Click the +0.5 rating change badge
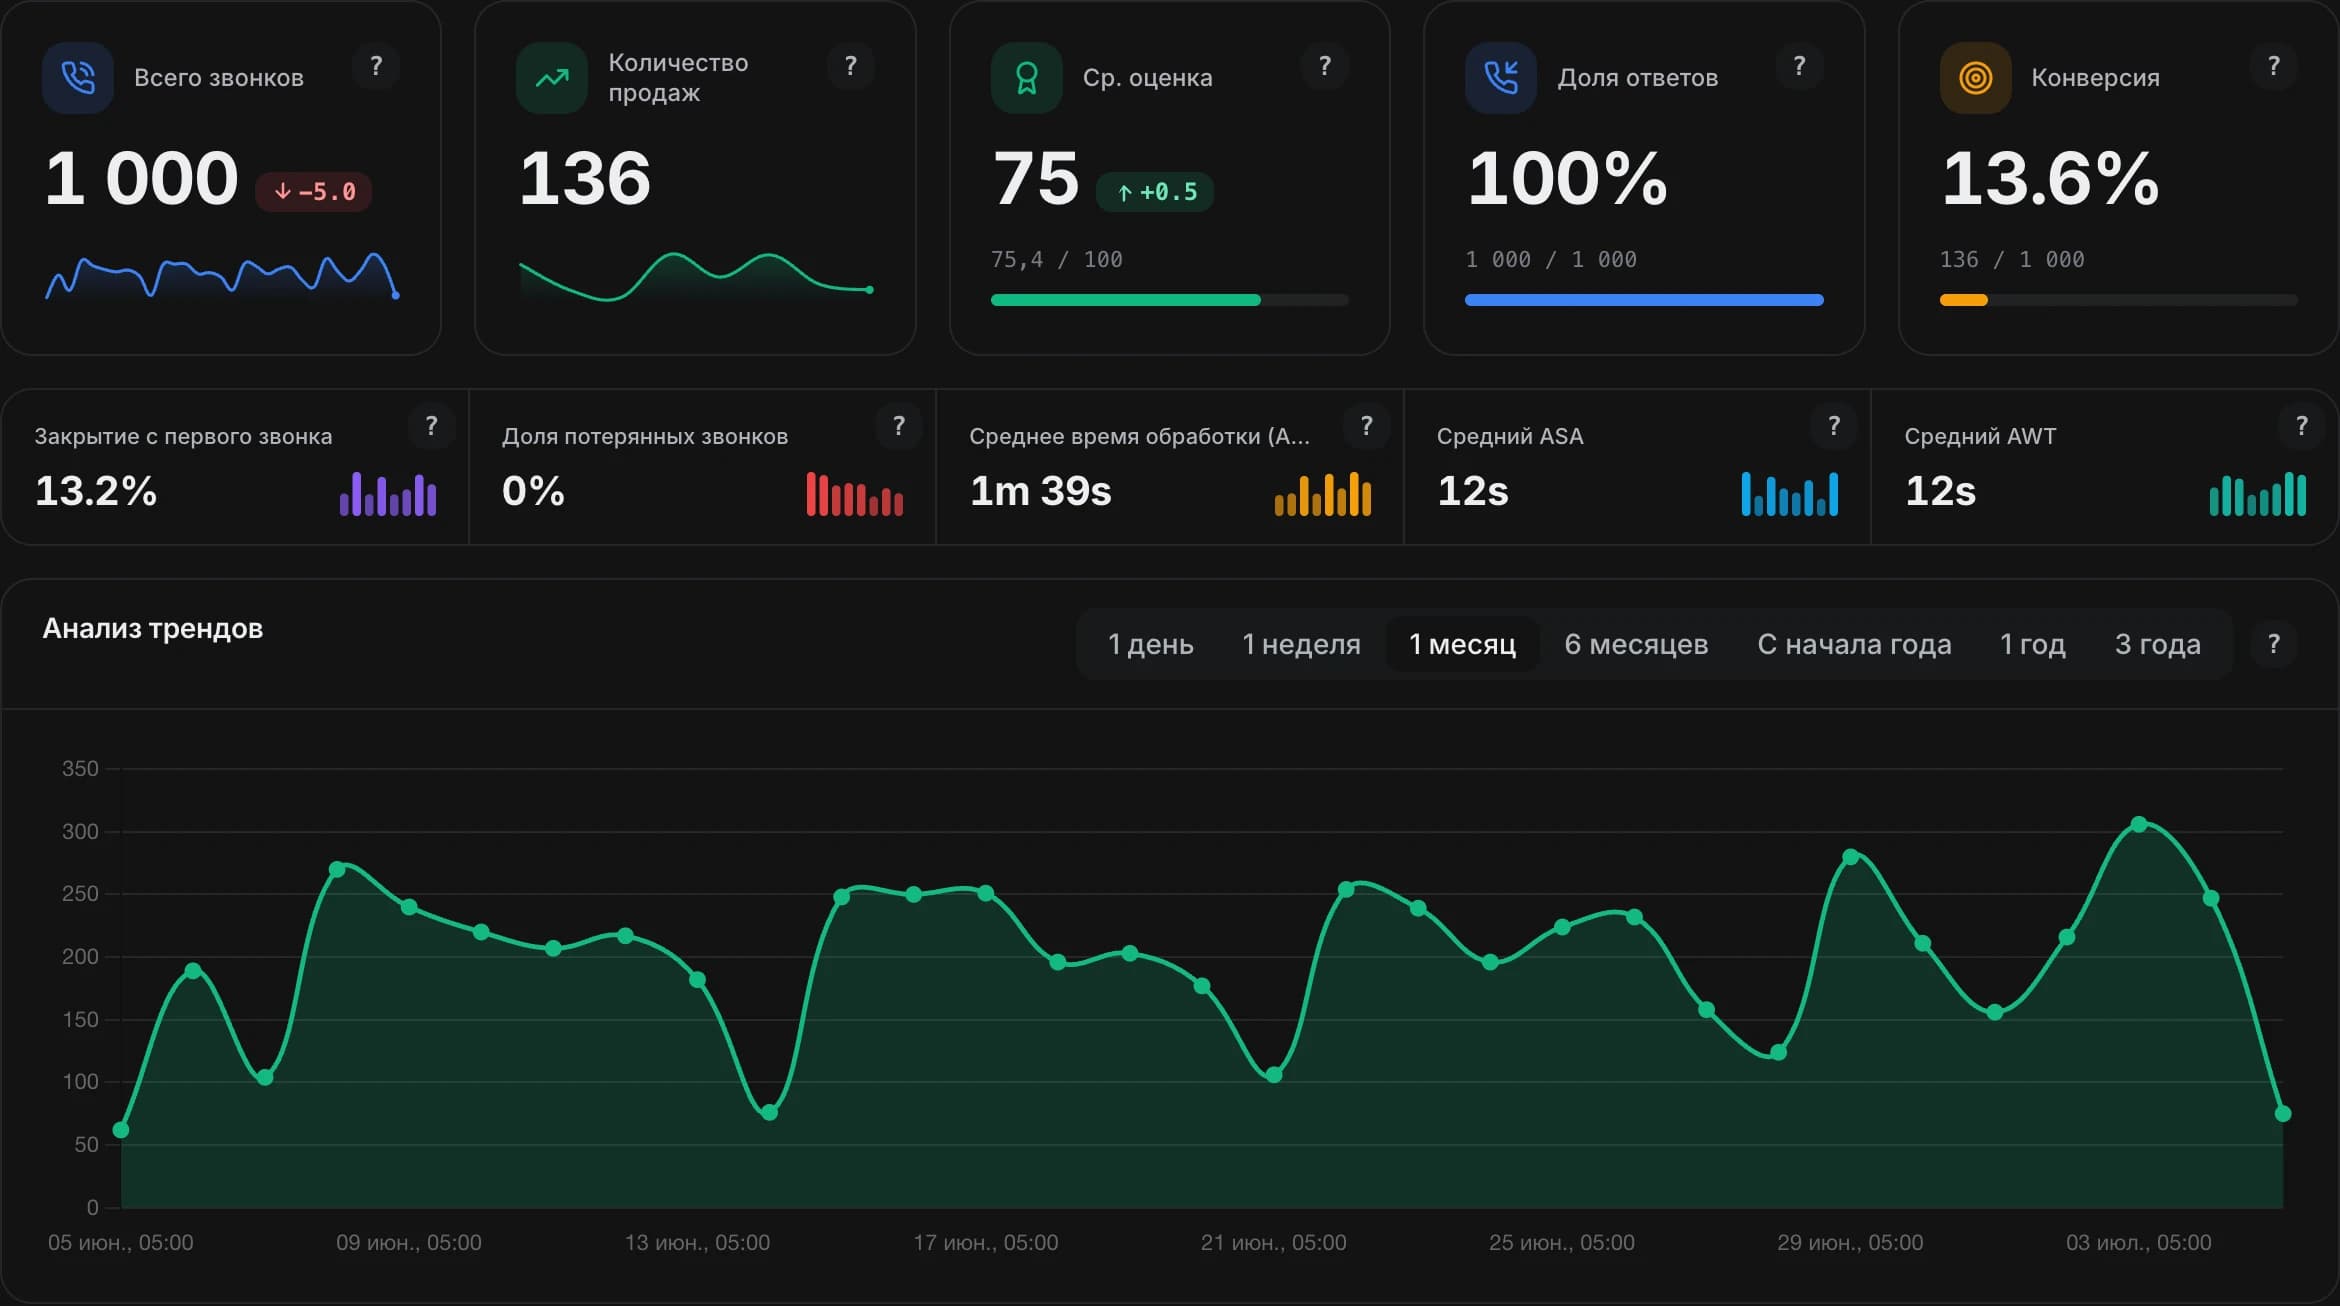 (1155, 192)
